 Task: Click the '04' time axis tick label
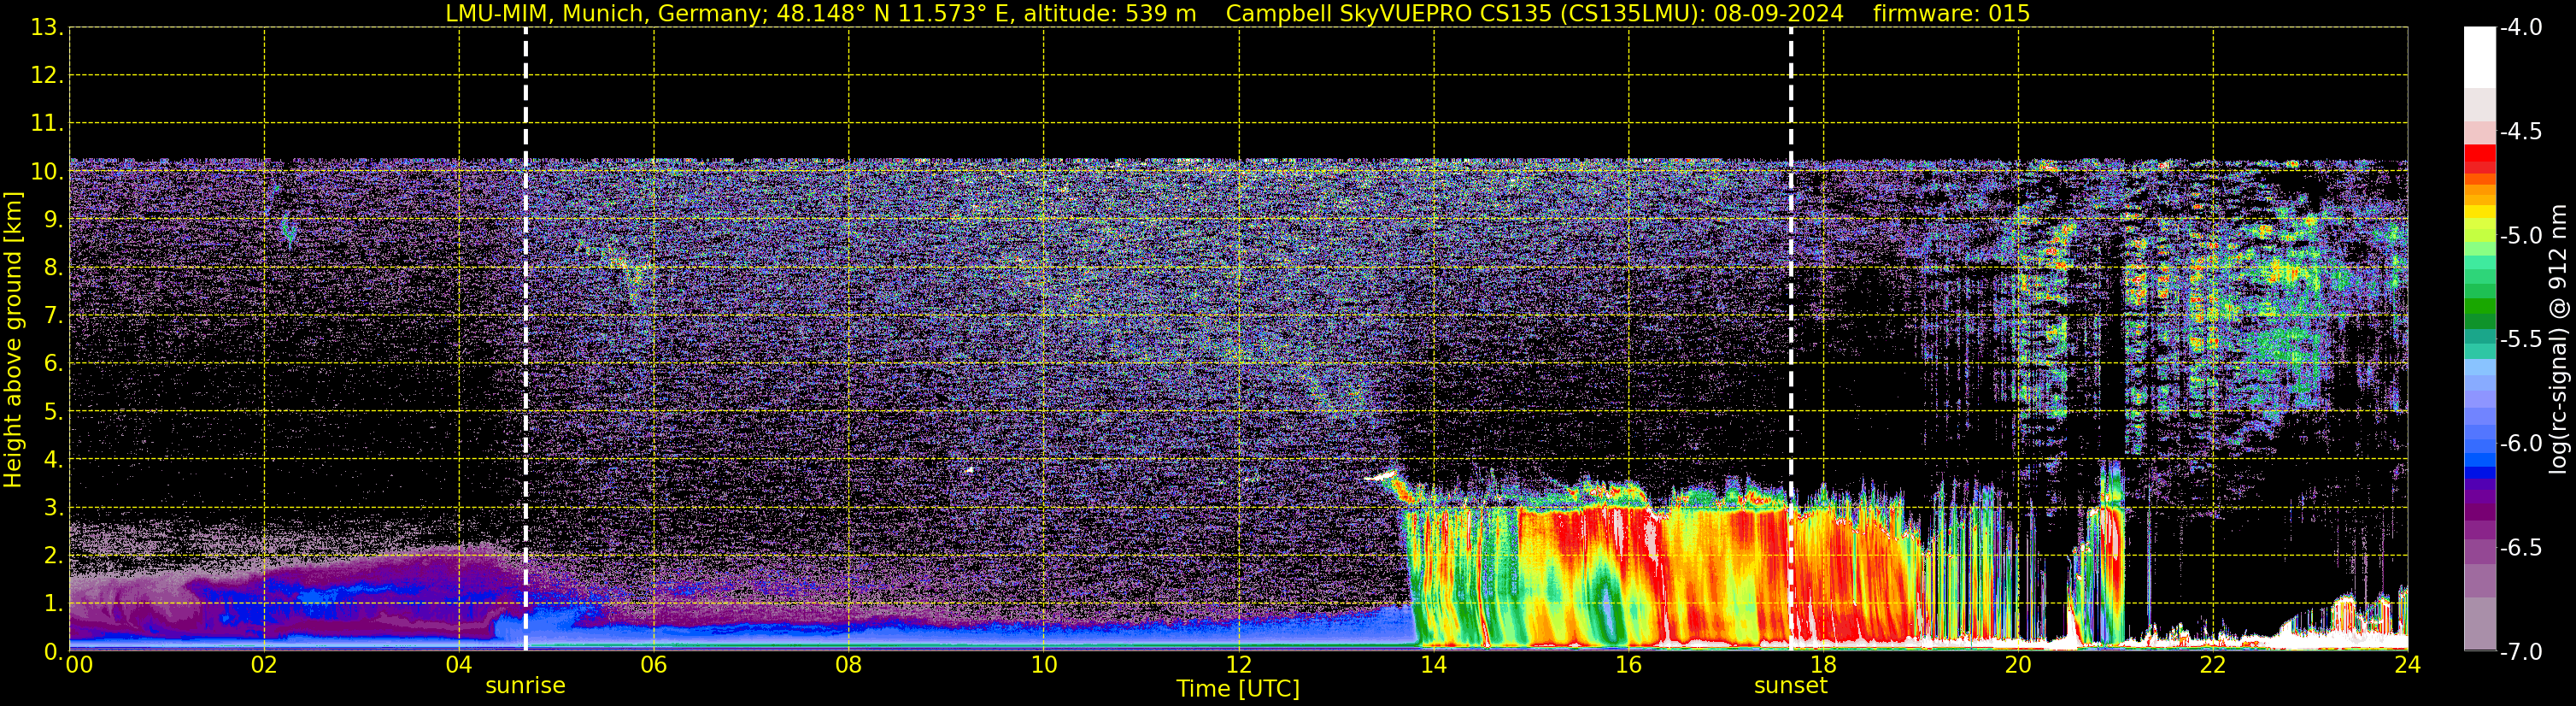[459, 665]
